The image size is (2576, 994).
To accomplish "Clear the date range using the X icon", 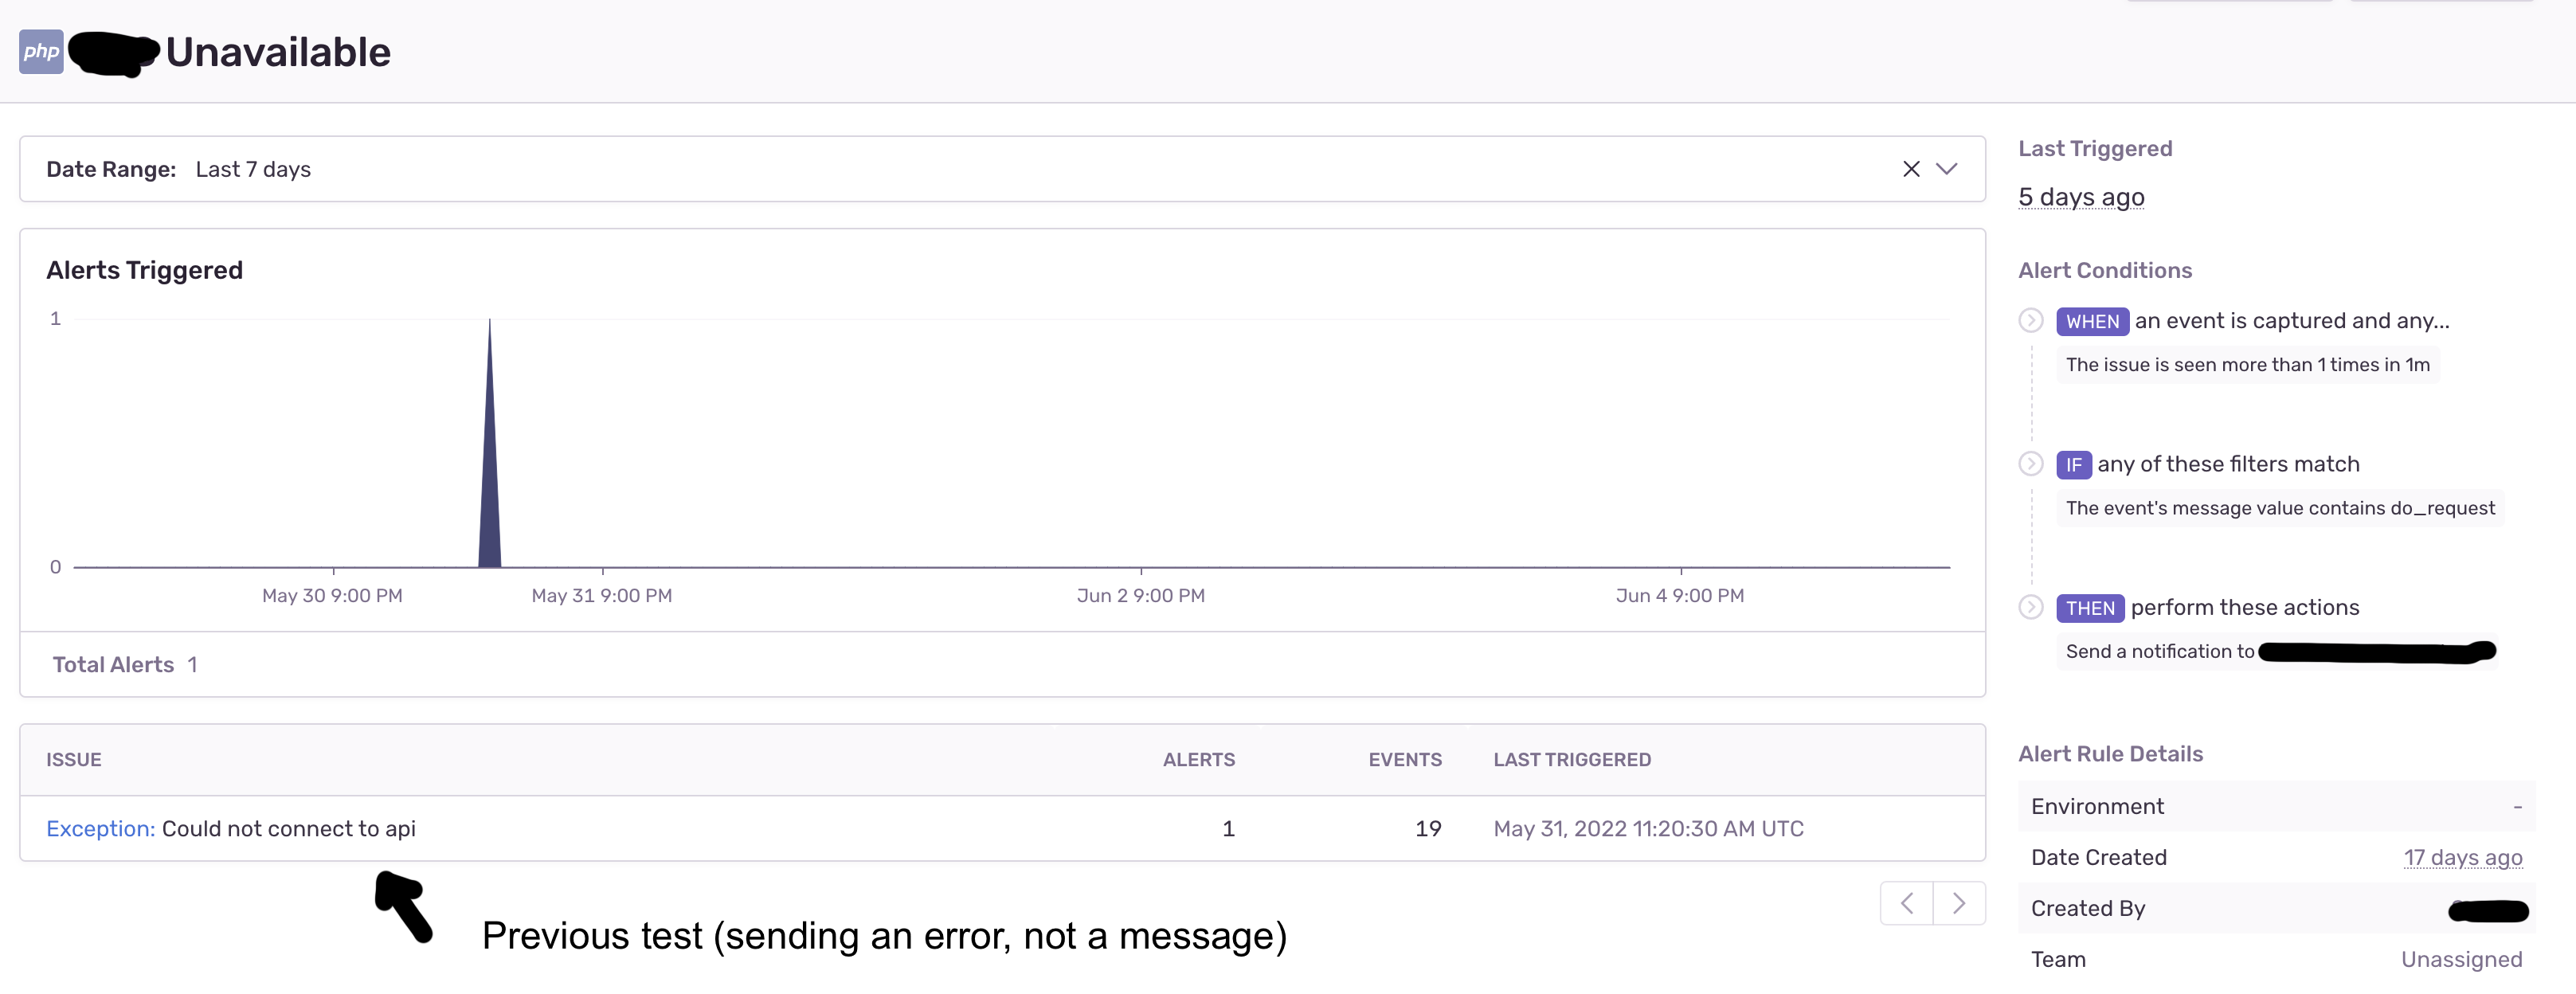I will (1911, 168).
